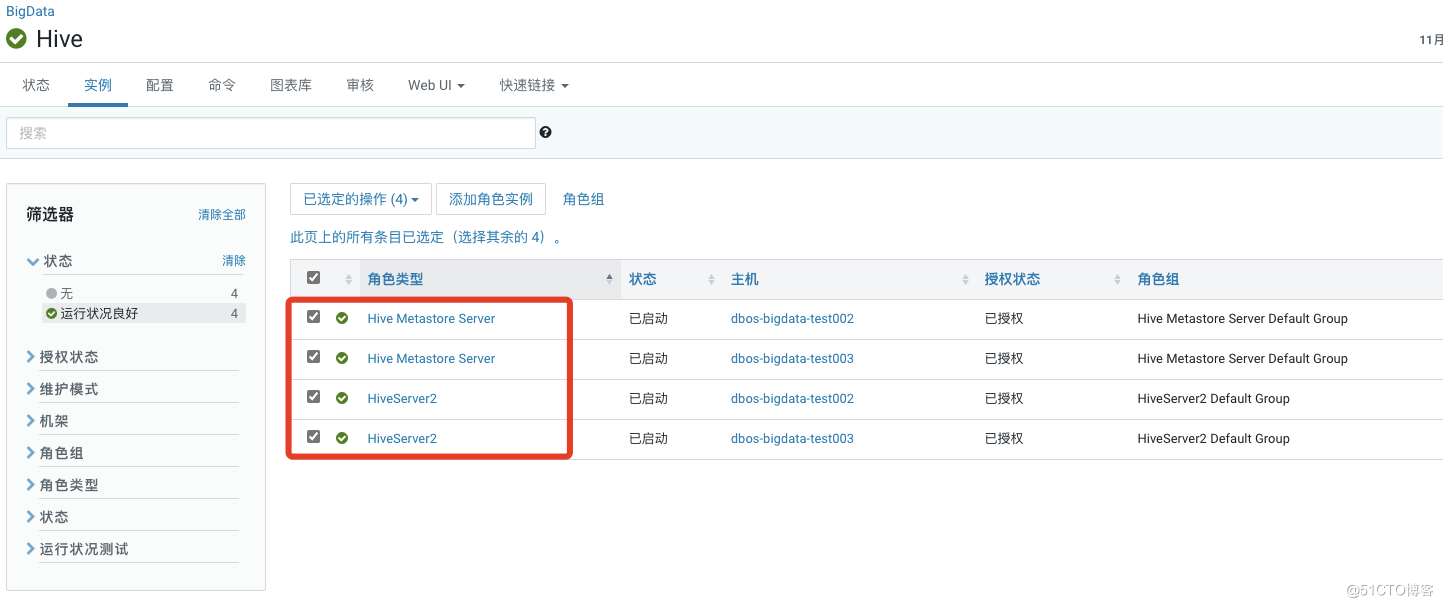Viewport: 1443px width, 607px height.
Task: Expand the 维护模式 filter section
Action: tap(62, 389)
